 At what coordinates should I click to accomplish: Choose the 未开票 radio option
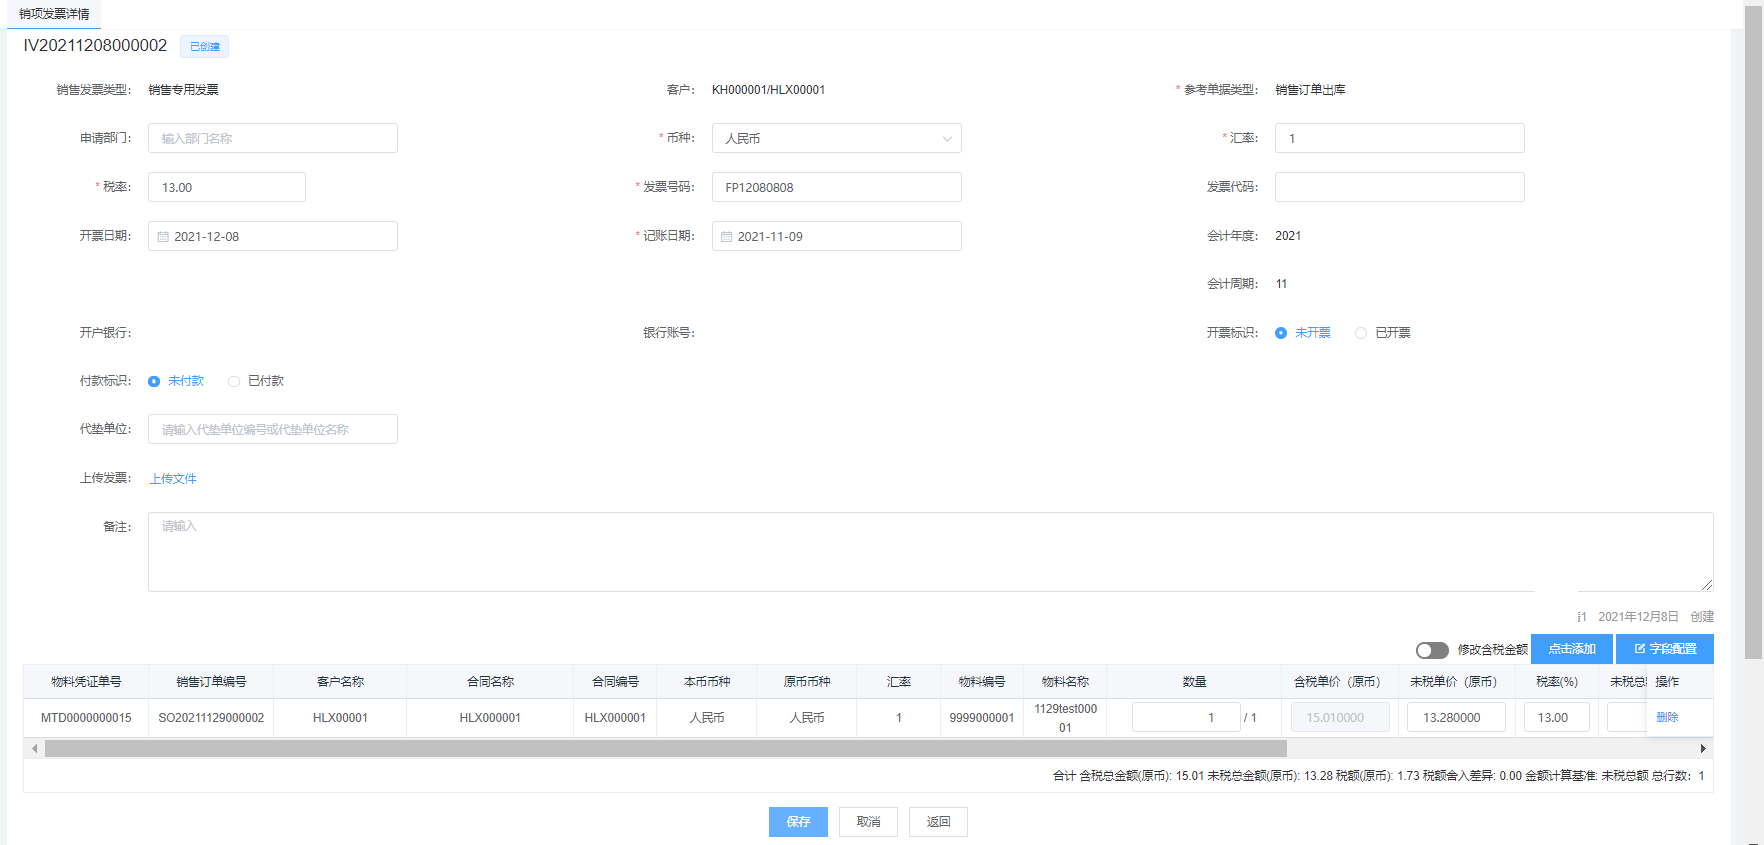pos(1281,333)
